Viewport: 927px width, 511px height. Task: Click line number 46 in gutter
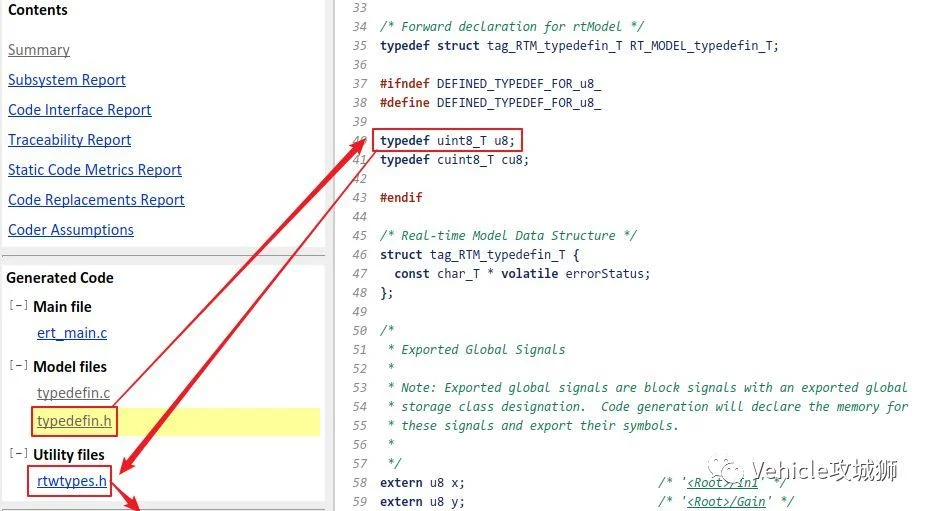359,255
